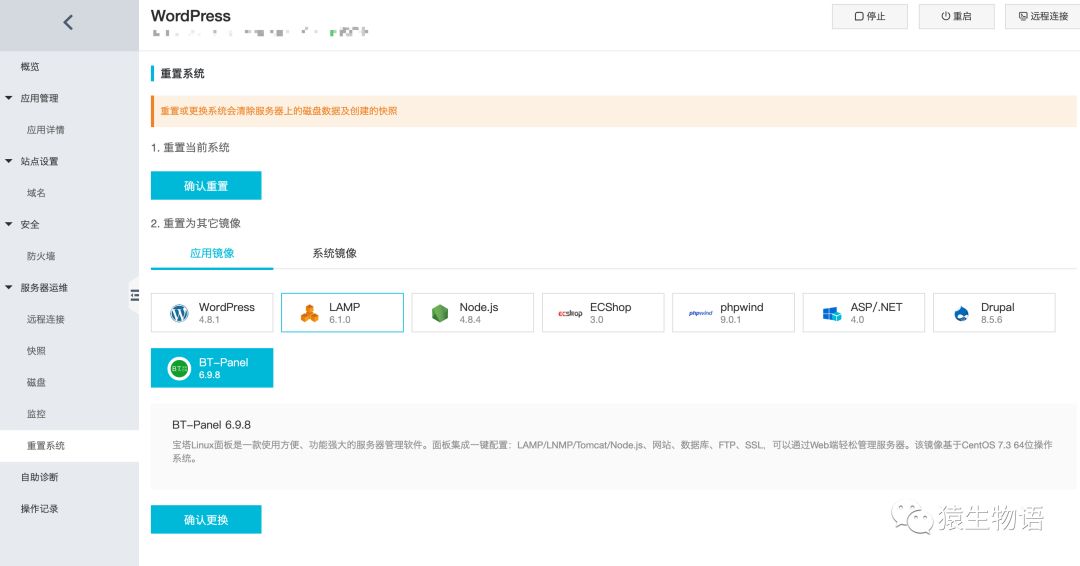Click the LAMP orange cubes icon

click(x=310, y=313)
